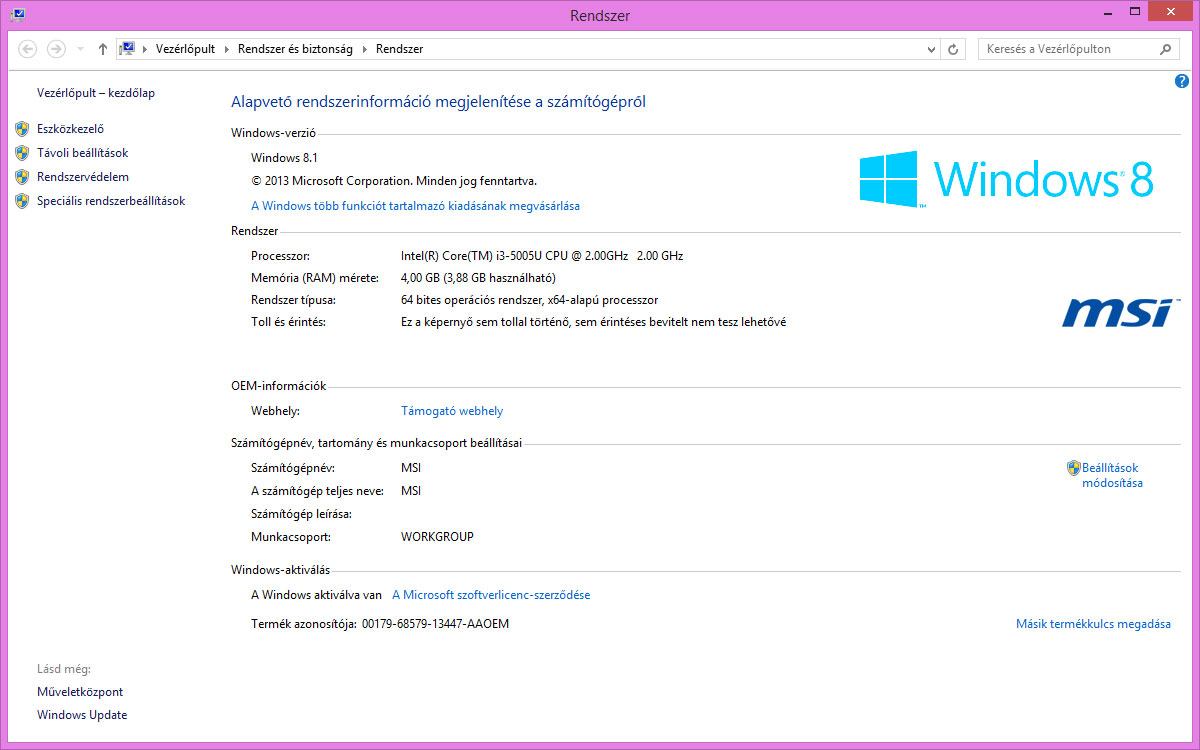Click the system icon in title bar
The image size is (1200, 750).
coord(17,14)
